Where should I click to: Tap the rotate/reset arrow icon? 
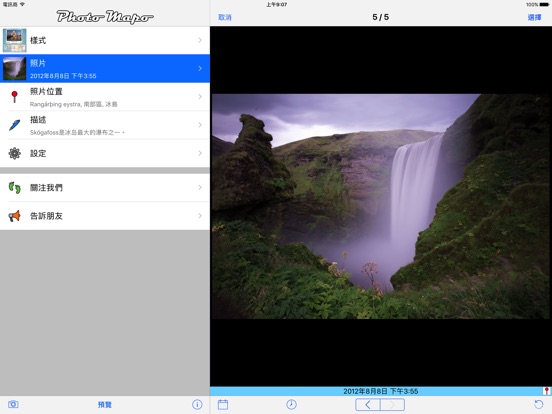coord(539,404)
